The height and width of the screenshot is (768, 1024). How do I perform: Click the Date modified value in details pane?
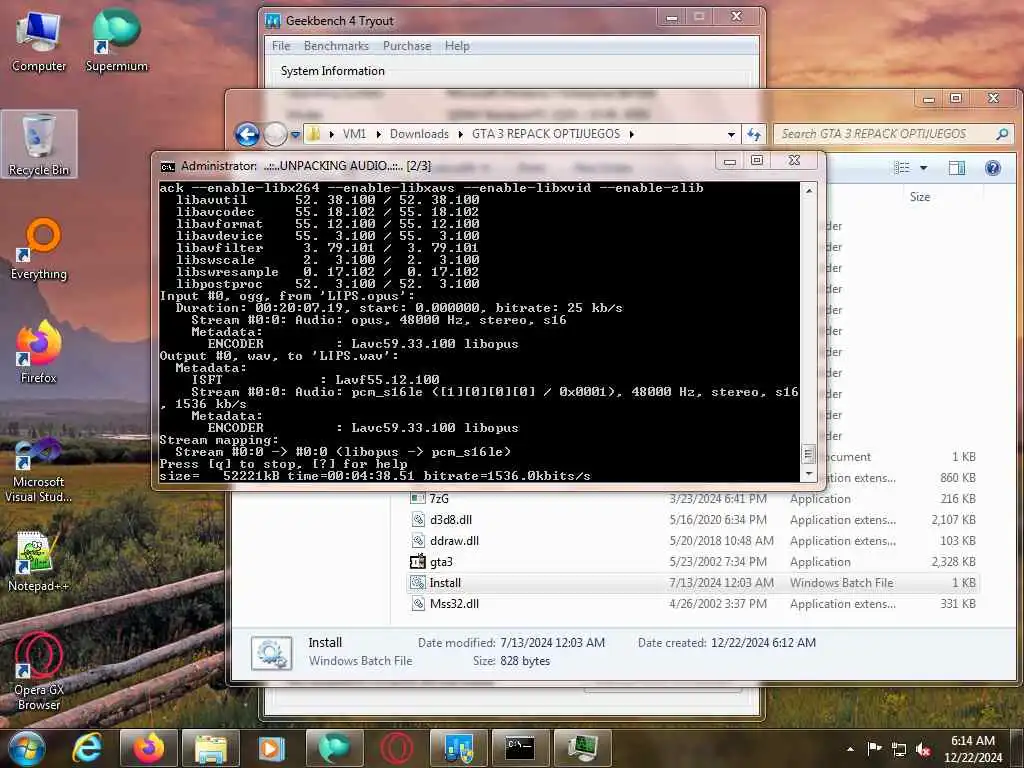552,643
